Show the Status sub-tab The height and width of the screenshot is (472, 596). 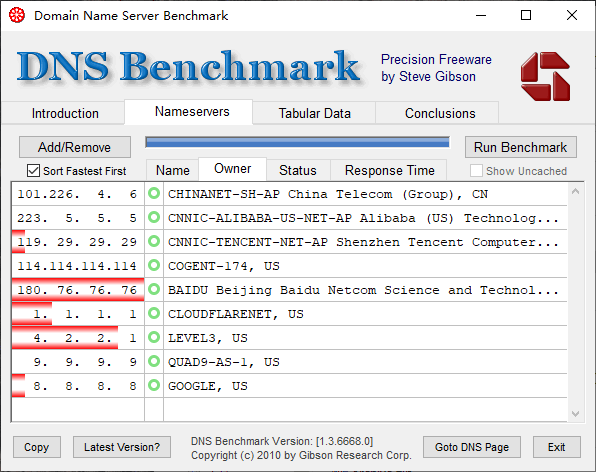click(x=298, y=170)
